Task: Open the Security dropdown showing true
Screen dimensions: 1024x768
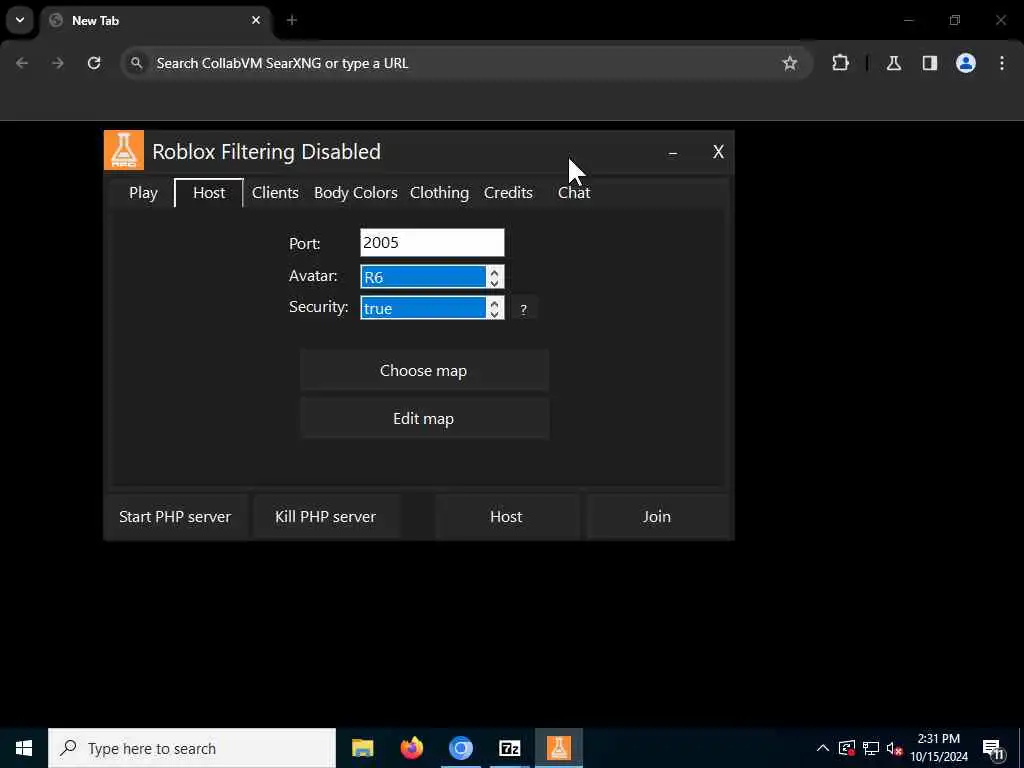Action: [x=423, y=308]
